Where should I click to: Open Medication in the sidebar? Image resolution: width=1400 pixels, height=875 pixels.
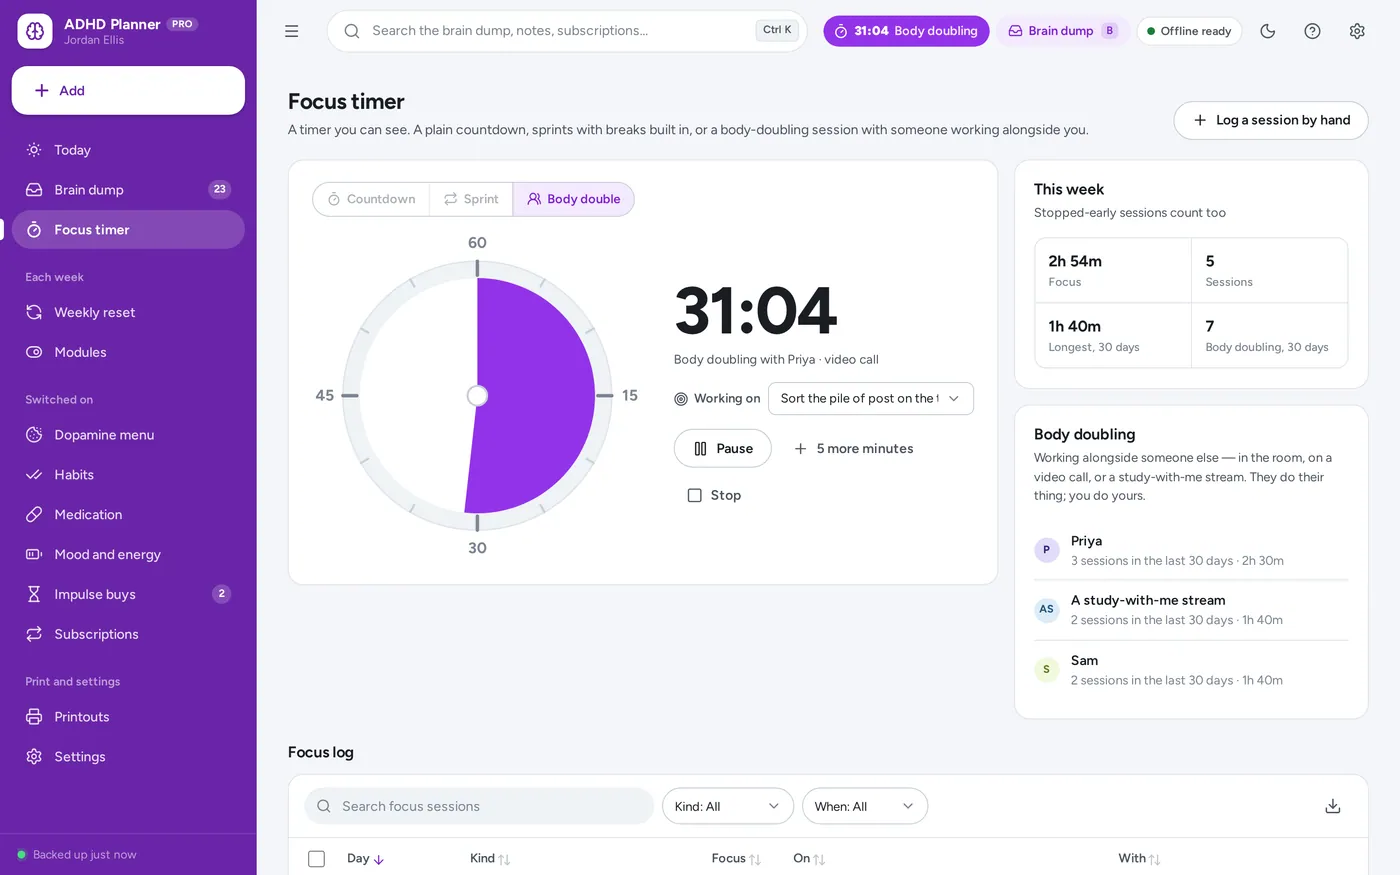point(128,515)
